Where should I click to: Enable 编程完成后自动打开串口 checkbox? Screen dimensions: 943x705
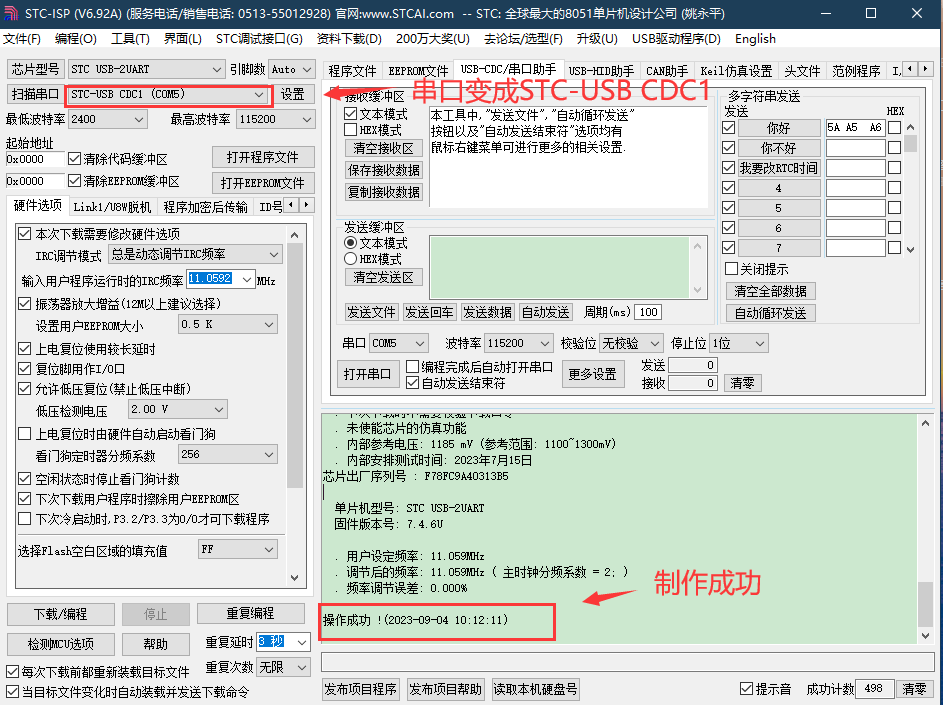coord(413,366)
